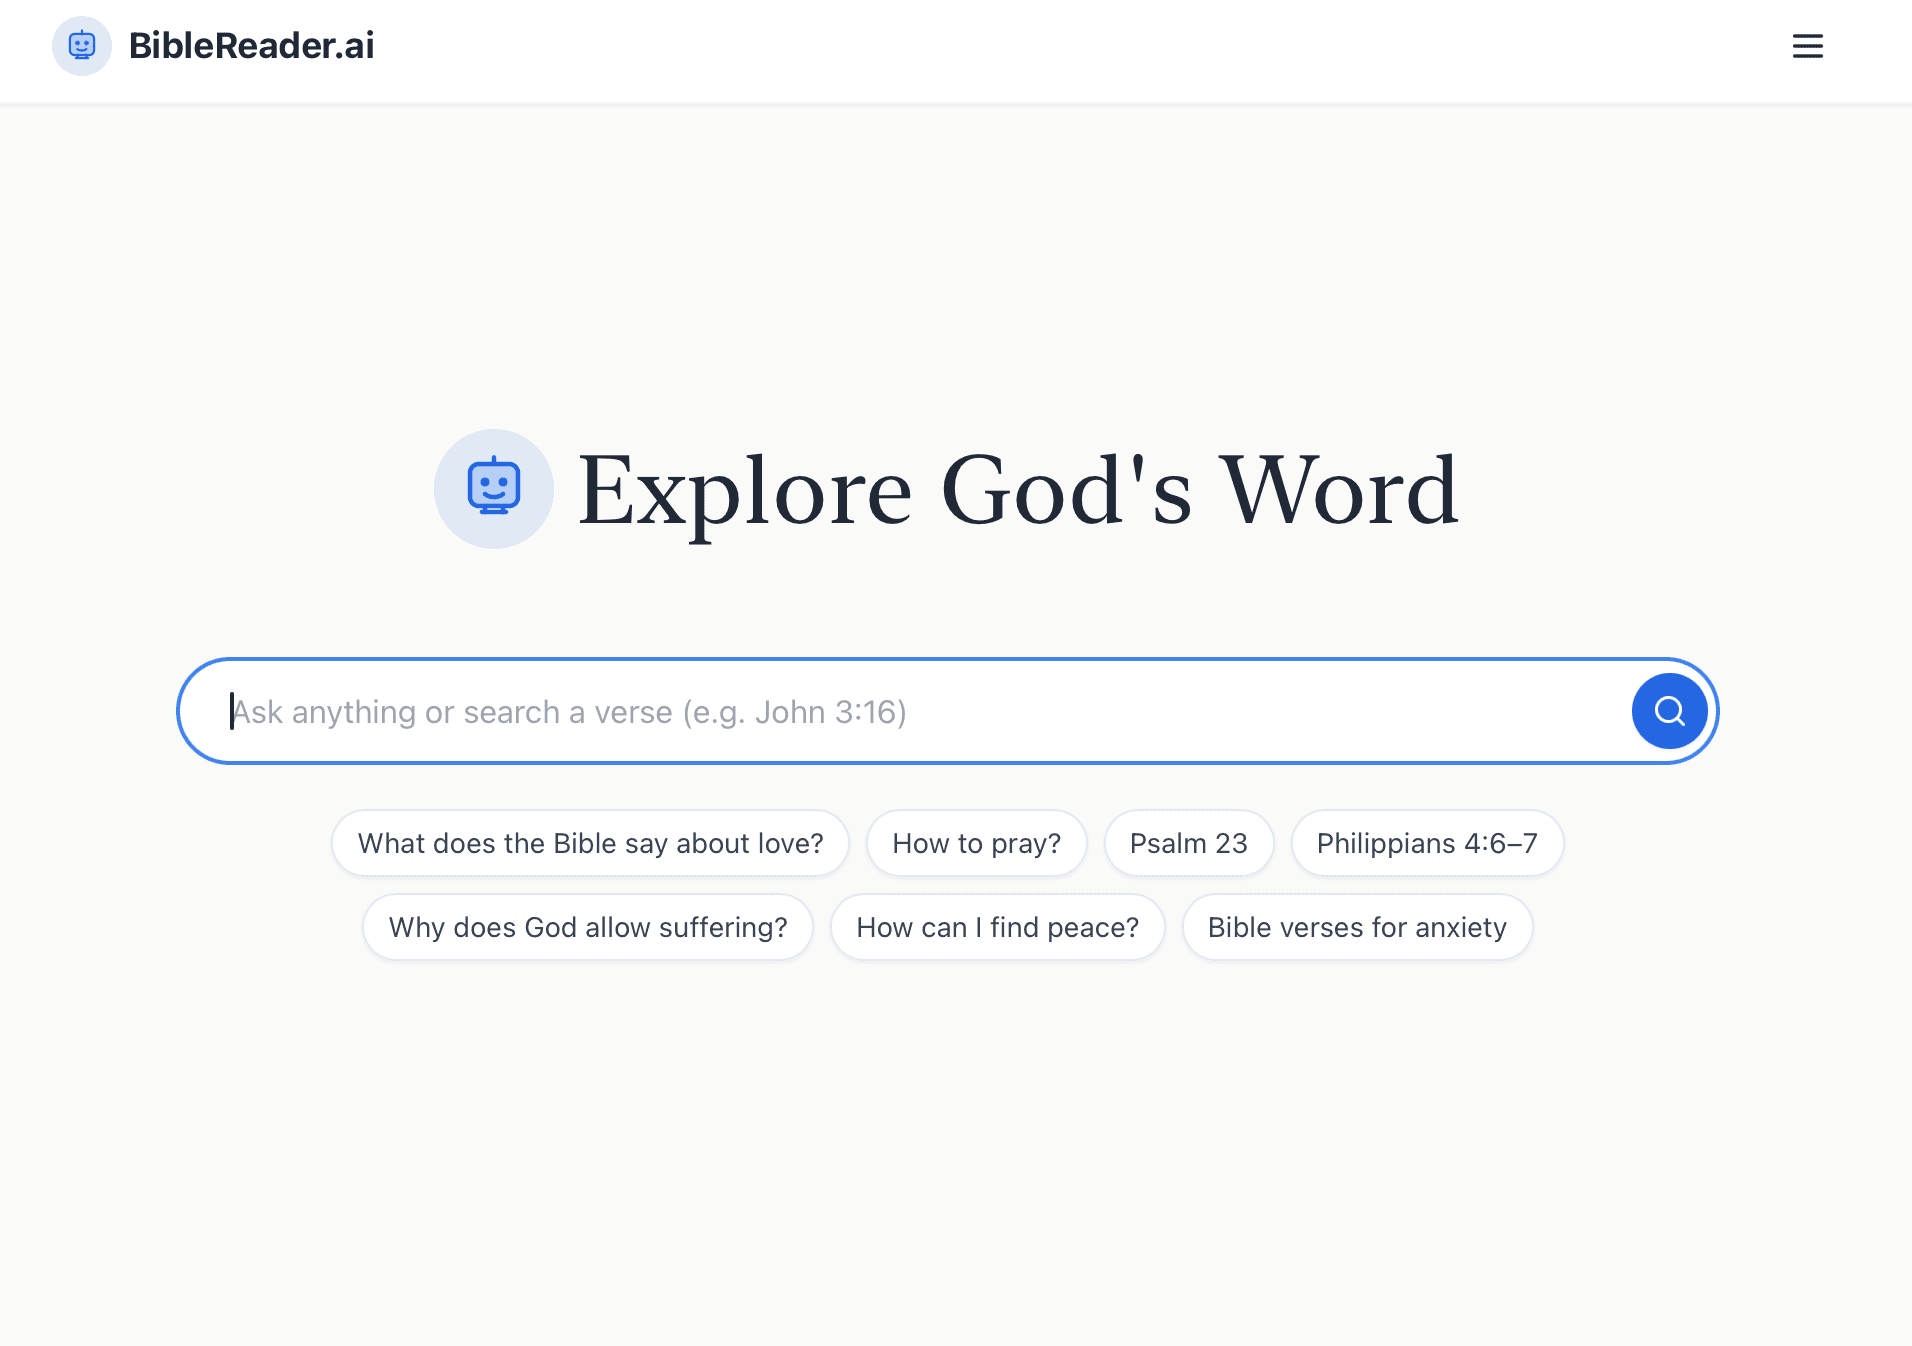The image size is (1912, 1346).
Task: Choose 'How to pray?' suggestion pill
Action: tap(976, 843)
